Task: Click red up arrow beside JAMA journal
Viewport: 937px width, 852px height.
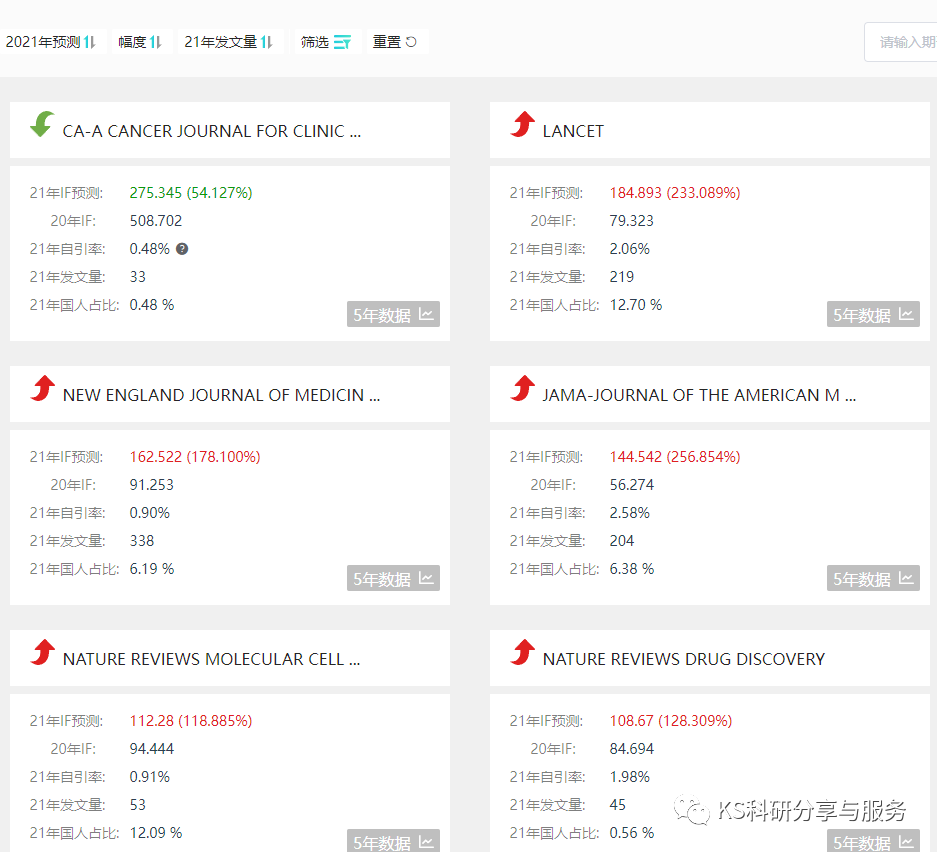Action: tap(523, 388)
